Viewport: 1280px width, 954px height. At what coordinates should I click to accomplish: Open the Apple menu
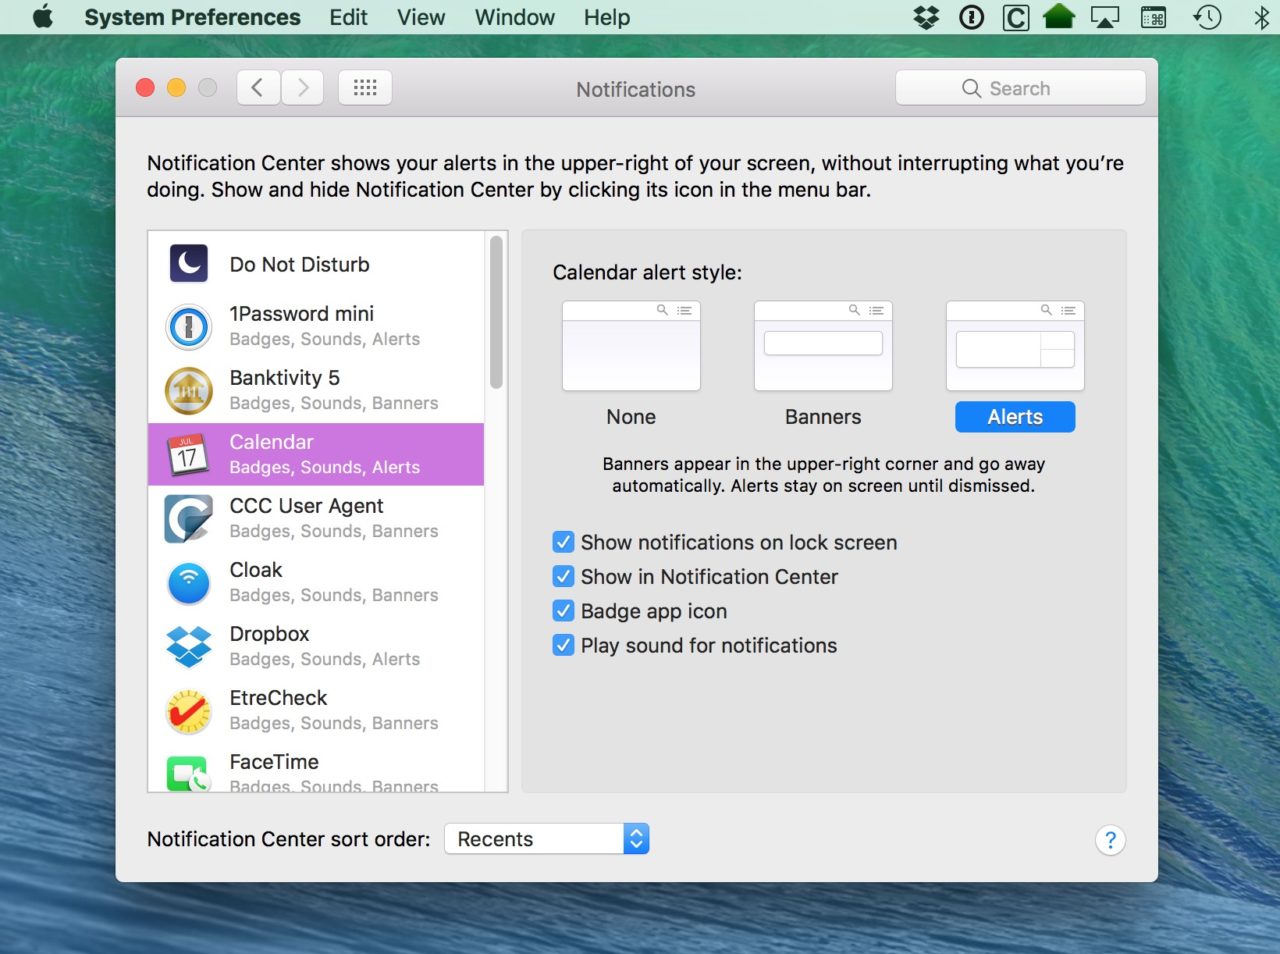pyautogui.click(x=42, y=17)
